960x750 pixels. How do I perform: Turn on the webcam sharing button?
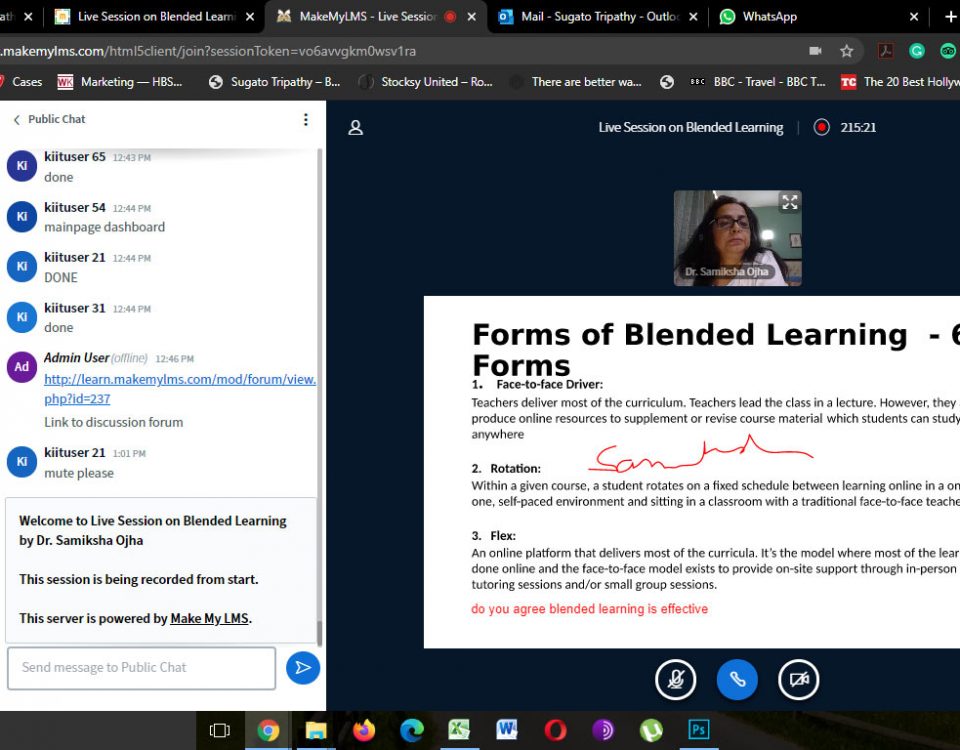pos(798,680)
